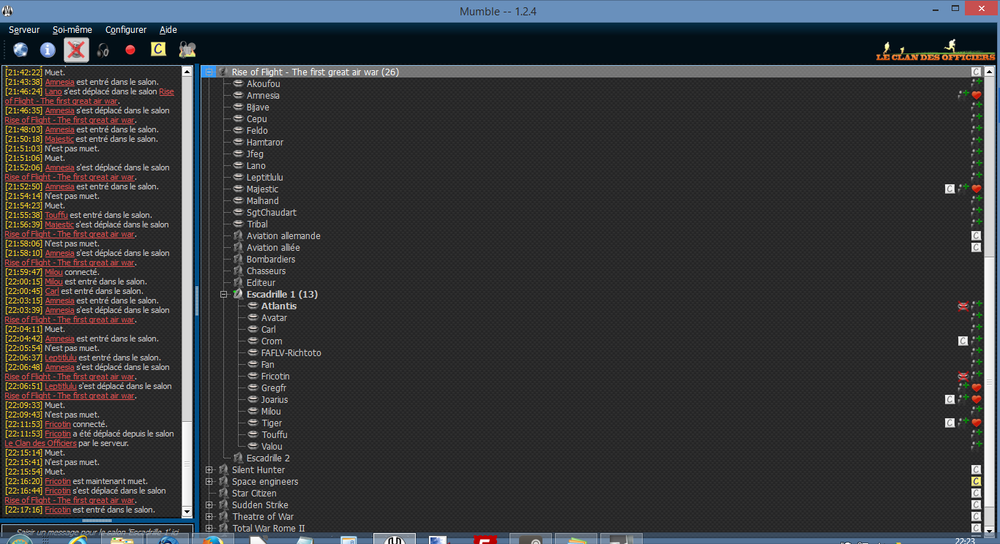Expand the Silent Hunter channel
The width and height of the screenshot is (1000, 544).
pyautogui.click(x=209, y=470)
